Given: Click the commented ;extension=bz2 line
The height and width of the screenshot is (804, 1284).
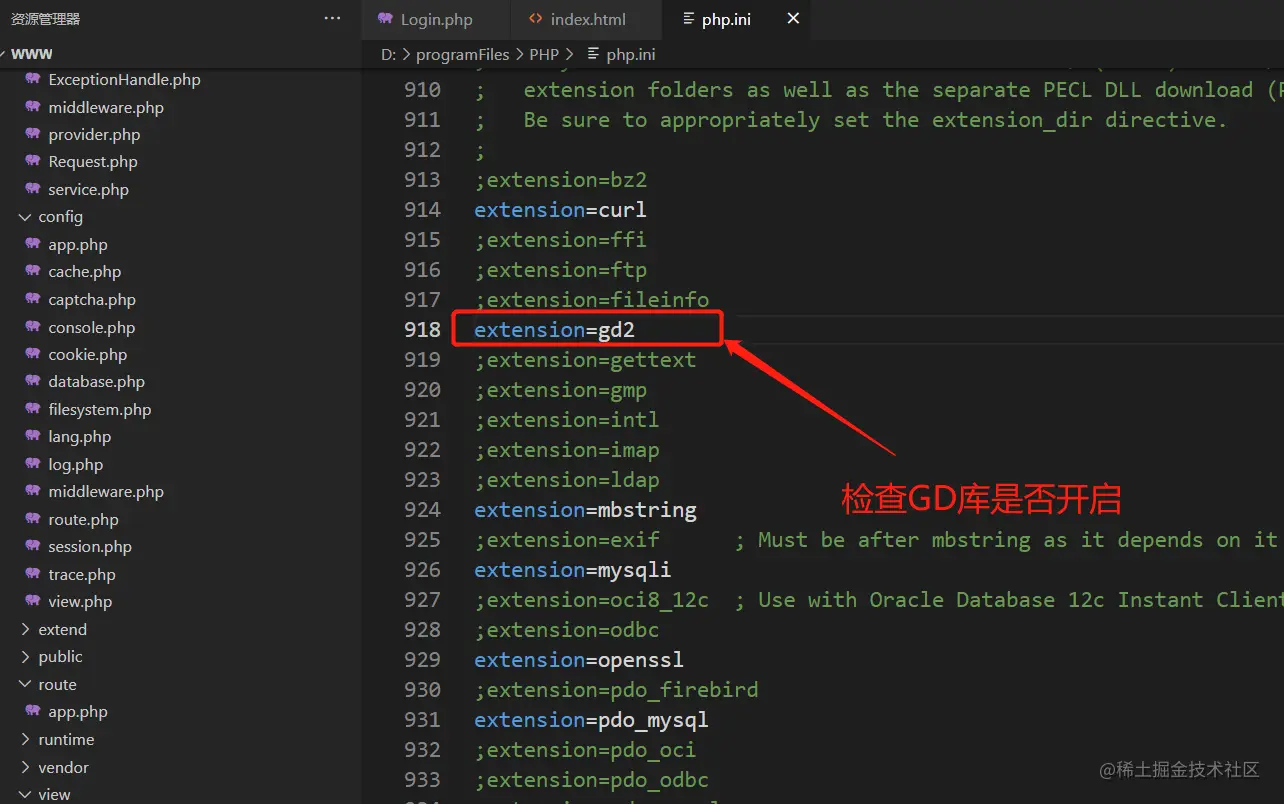Looking at the screenshot, I should click(x=560, y=179).
